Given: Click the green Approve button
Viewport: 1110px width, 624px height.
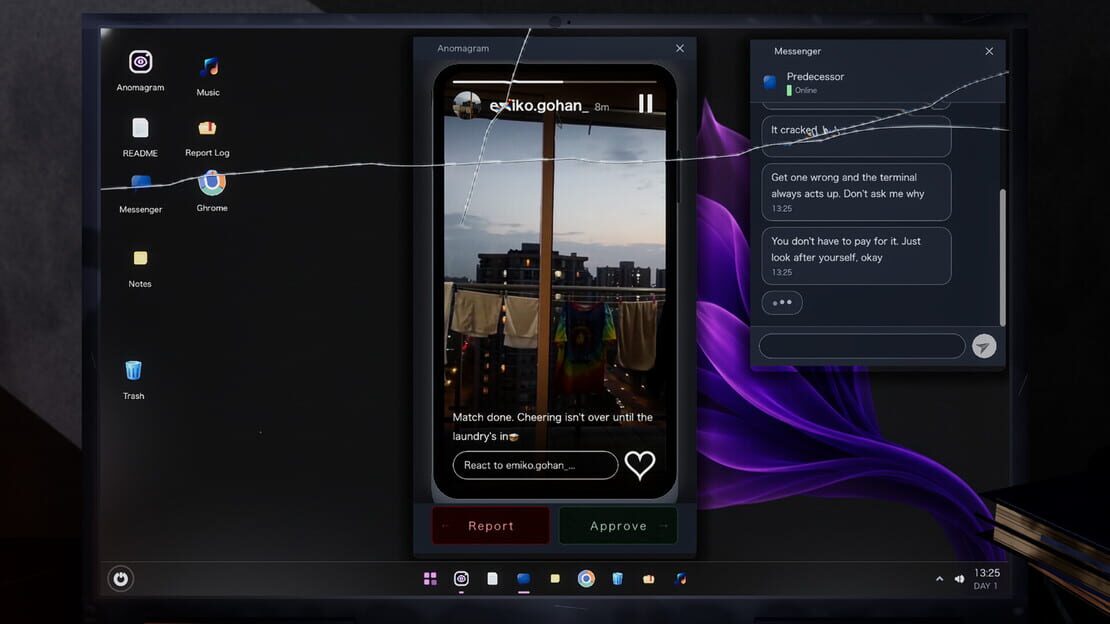Looking at the screenshot, I should click(x=618, y=526).
